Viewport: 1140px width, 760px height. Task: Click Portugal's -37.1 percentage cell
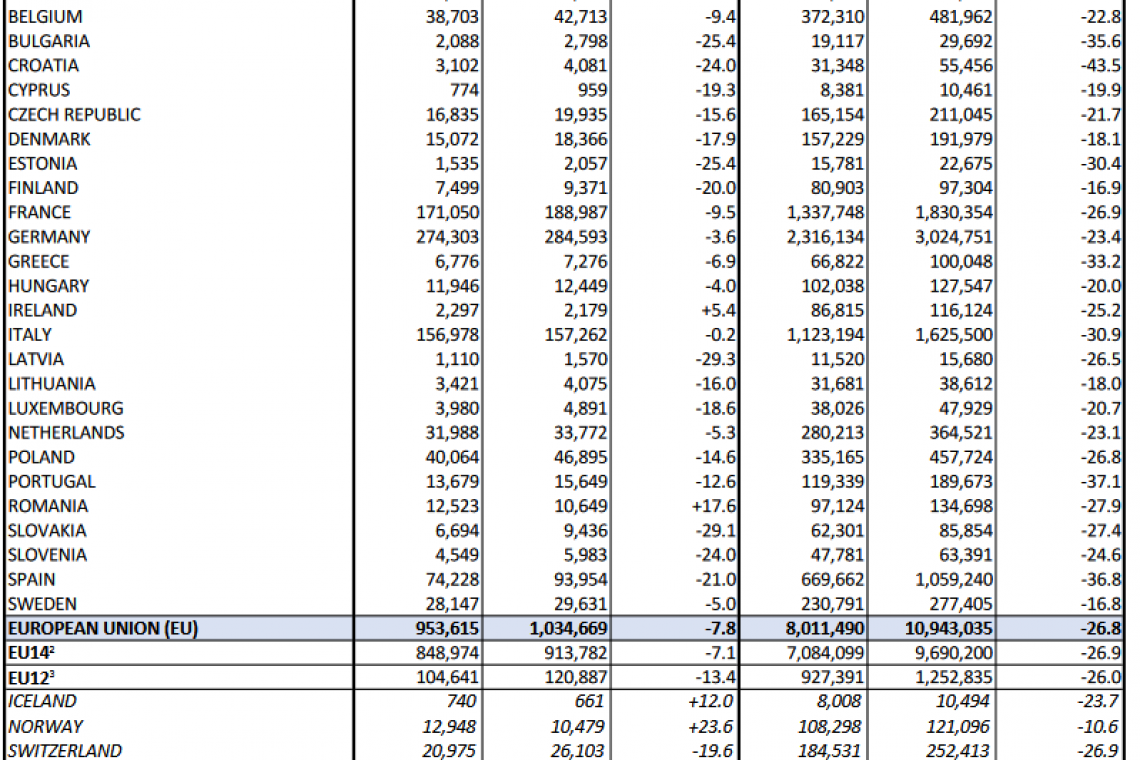pyautogui.click(x=1099, y=482)
